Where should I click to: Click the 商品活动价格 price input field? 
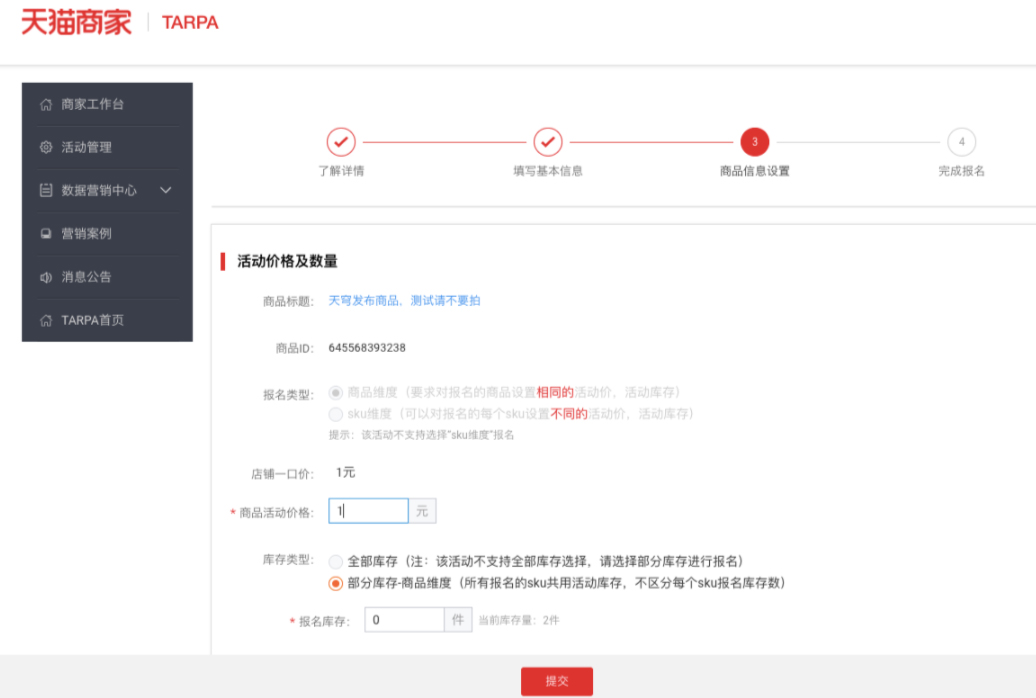coord(368,510)
